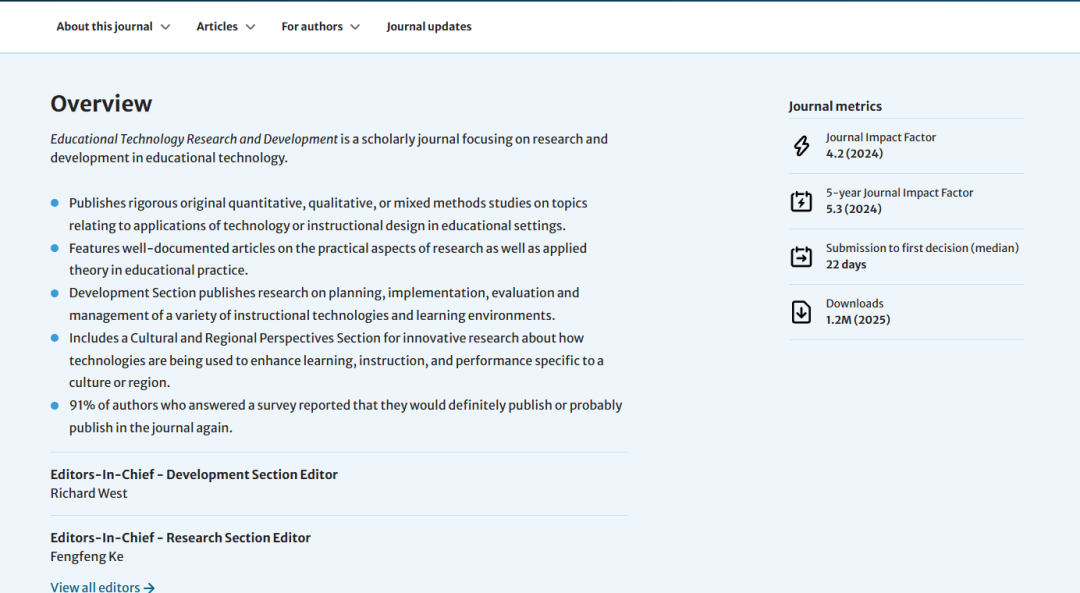Click the 1.2M (2025) downloads value
1080x593 pixels.
858,320
